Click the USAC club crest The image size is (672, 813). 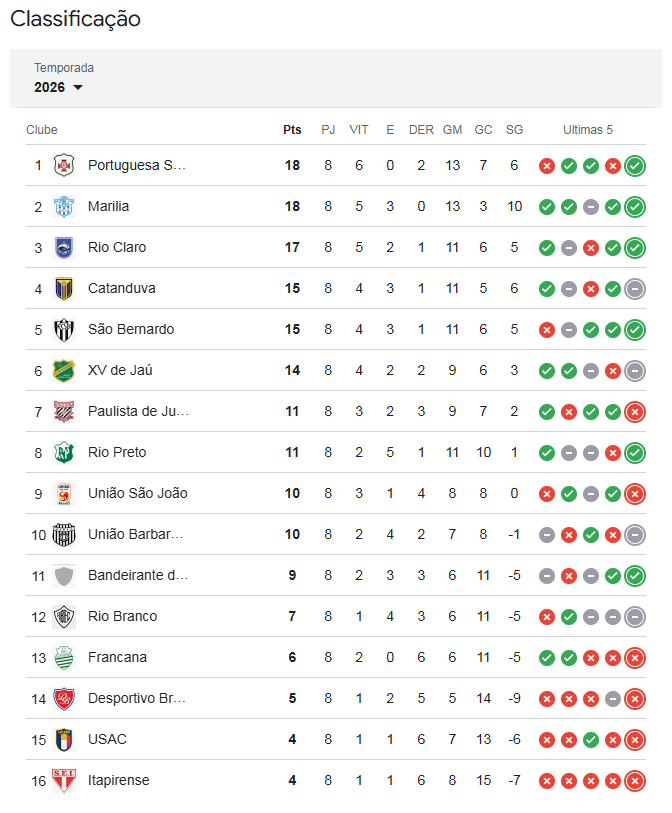click(x=64, y=739)
